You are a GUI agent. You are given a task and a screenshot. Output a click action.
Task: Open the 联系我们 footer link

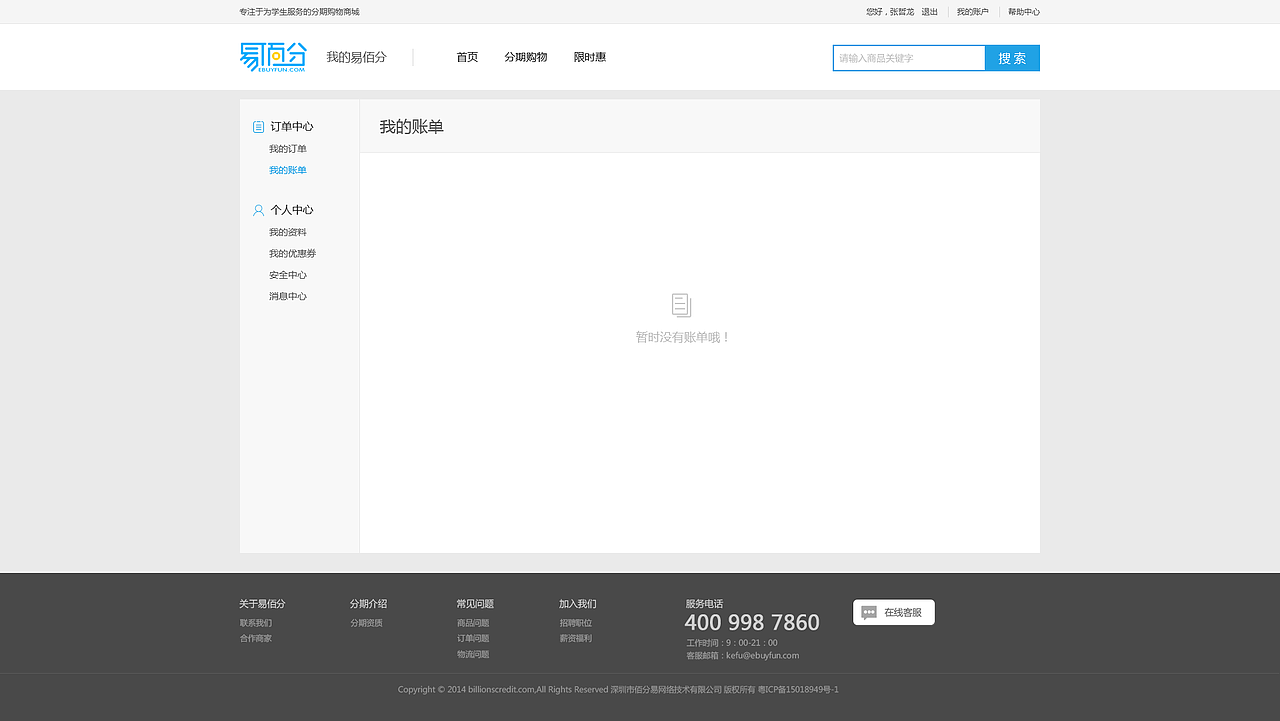click(255, 622)
